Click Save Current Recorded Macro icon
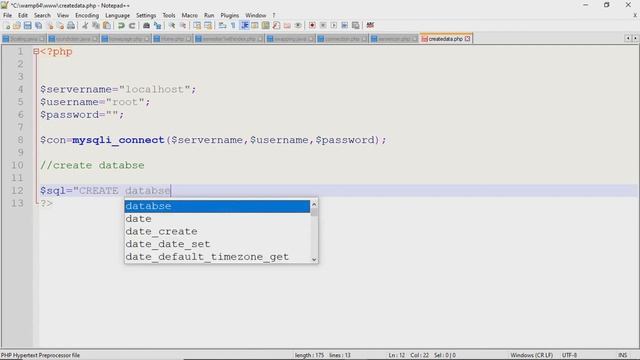Screen dimensions: 640x360 (x=356, y=26)
